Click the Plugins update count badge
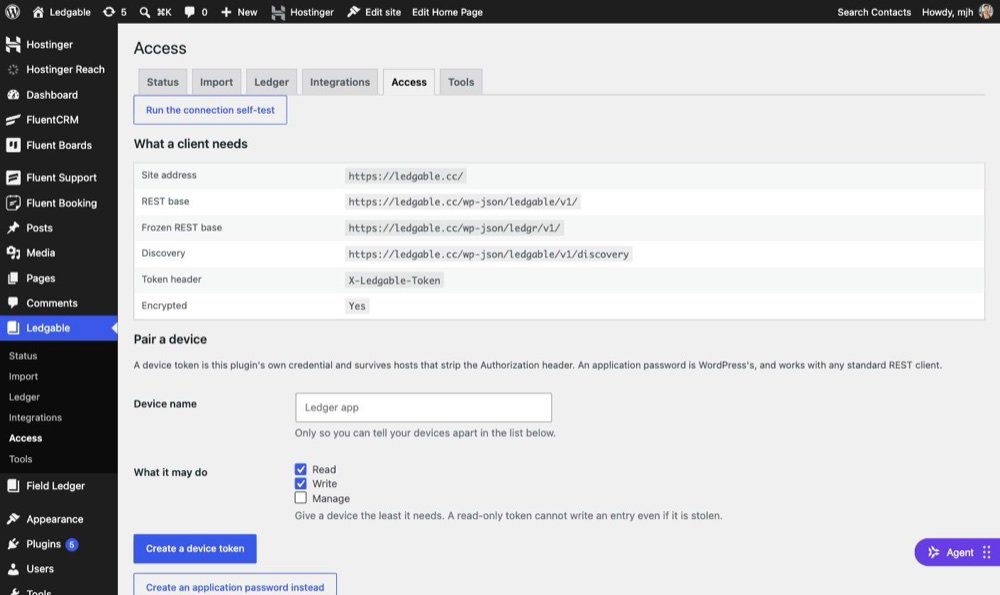Viewport: 1000px width, 595px height. point(72,544)
